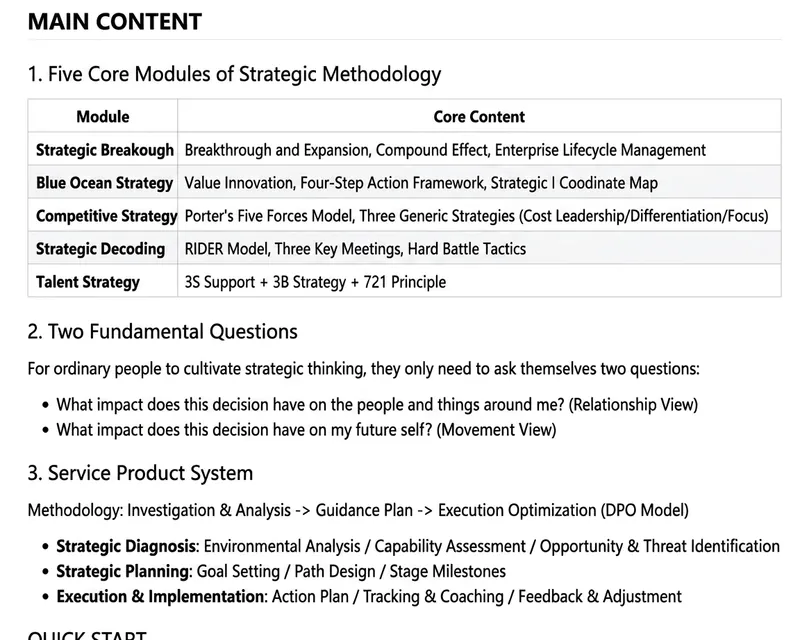Select the Blue Ocean Strategy cell
This screenshot has height=640, width=800.
[x=103, y=183]
